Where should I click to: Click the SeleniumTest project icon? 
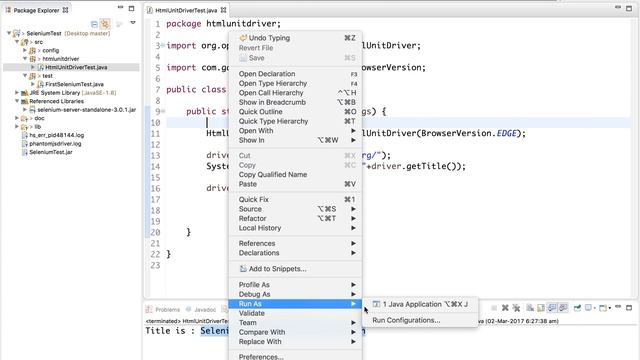[x=16, y=33]
